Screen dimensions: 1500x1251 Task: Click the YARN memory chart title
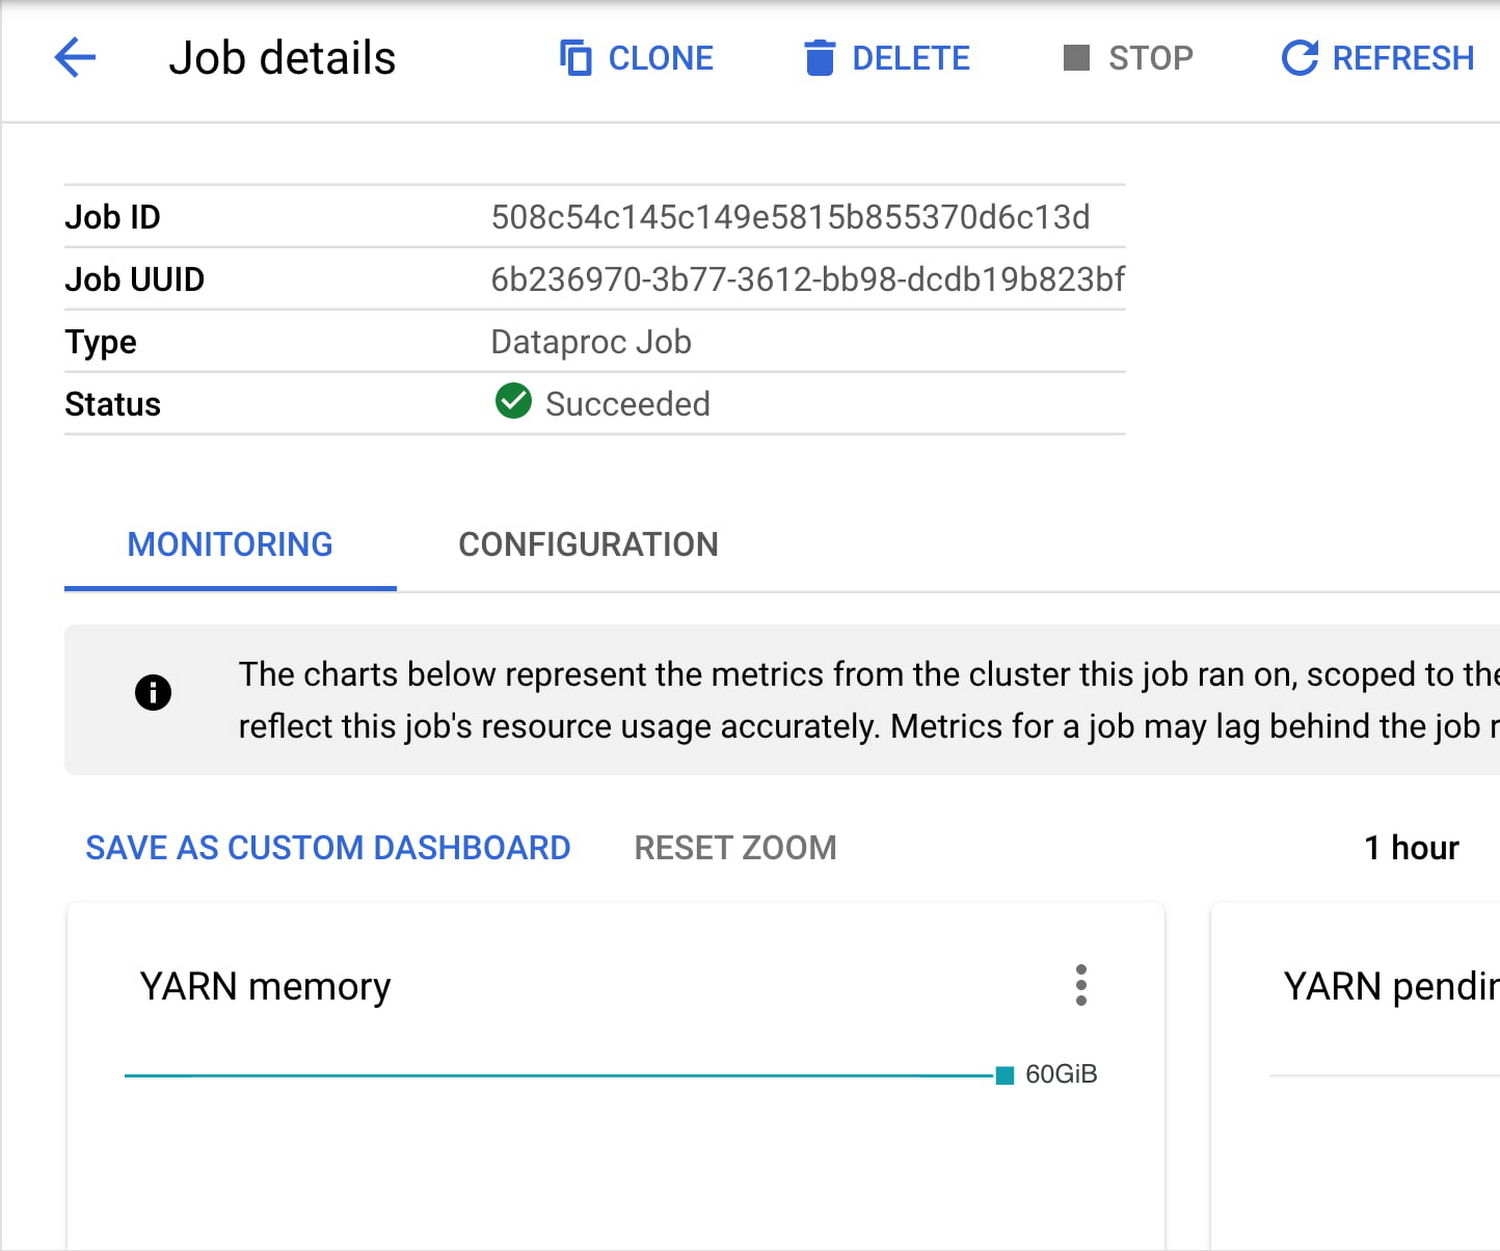pyautogui.click(x=265, y=986)
